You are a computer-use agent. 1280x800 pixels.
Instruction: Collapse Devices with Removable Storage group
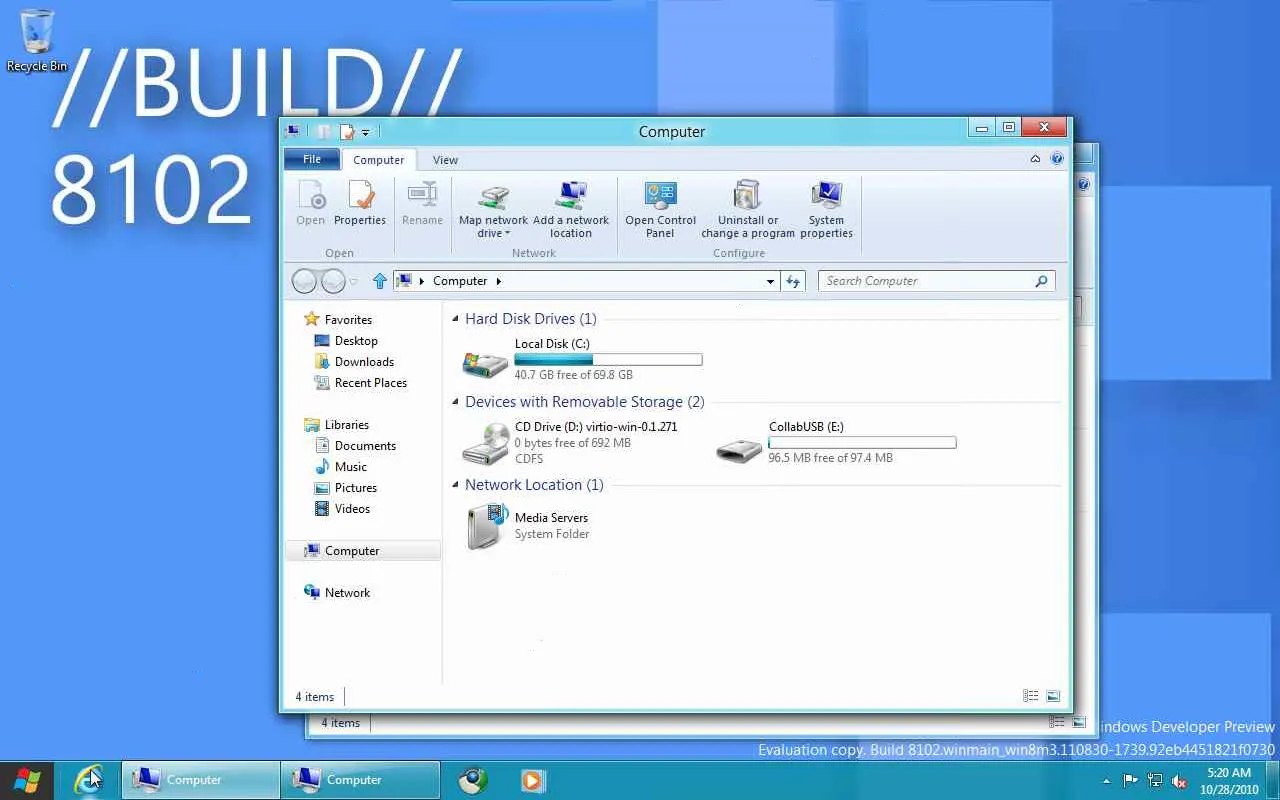pos(456,402)
